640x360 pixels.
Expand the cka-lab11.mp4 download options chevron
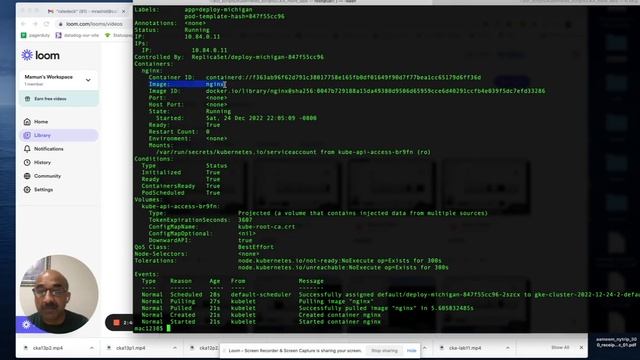coord(508,348)
